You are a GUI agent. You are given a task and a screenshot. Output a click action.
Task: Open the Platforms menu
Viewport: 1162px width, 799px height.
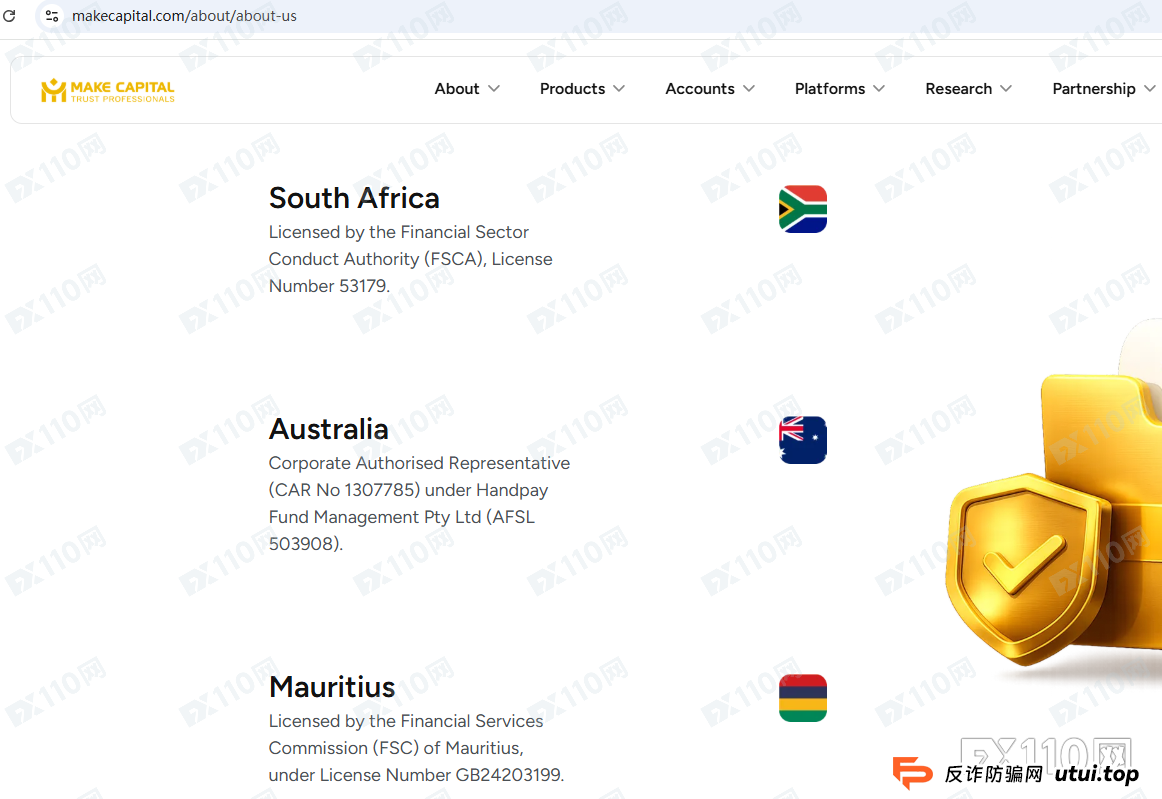click(830, 89)
